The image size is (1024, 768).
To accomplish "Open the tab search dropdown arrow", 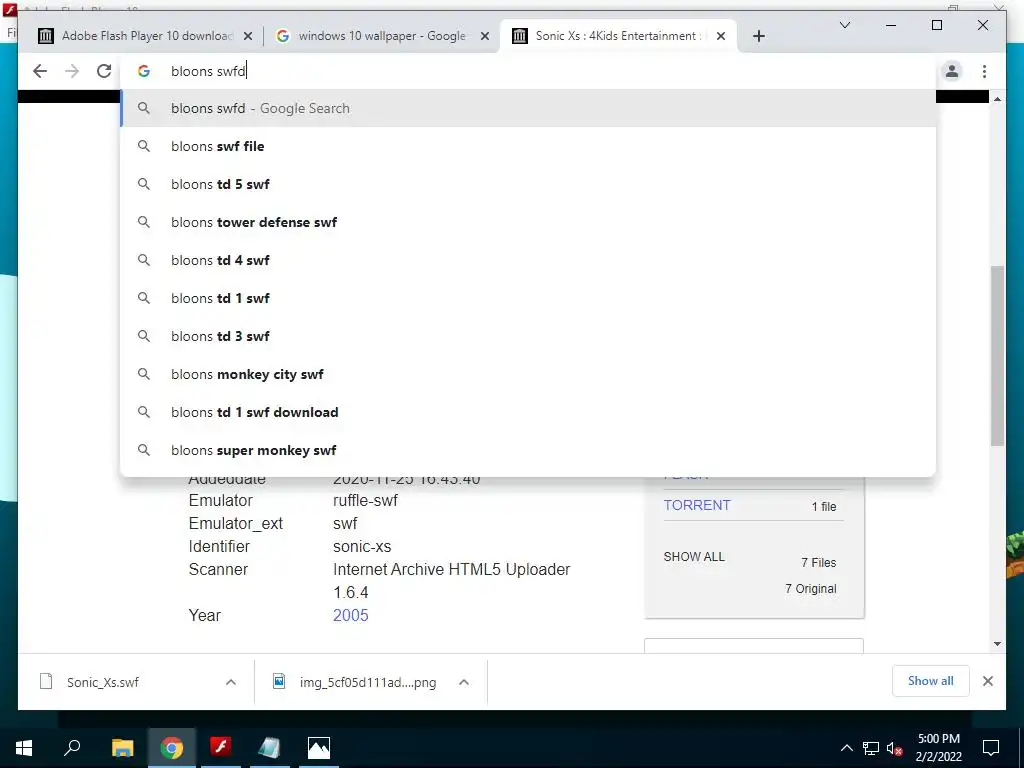I will [x=844, y=25].
